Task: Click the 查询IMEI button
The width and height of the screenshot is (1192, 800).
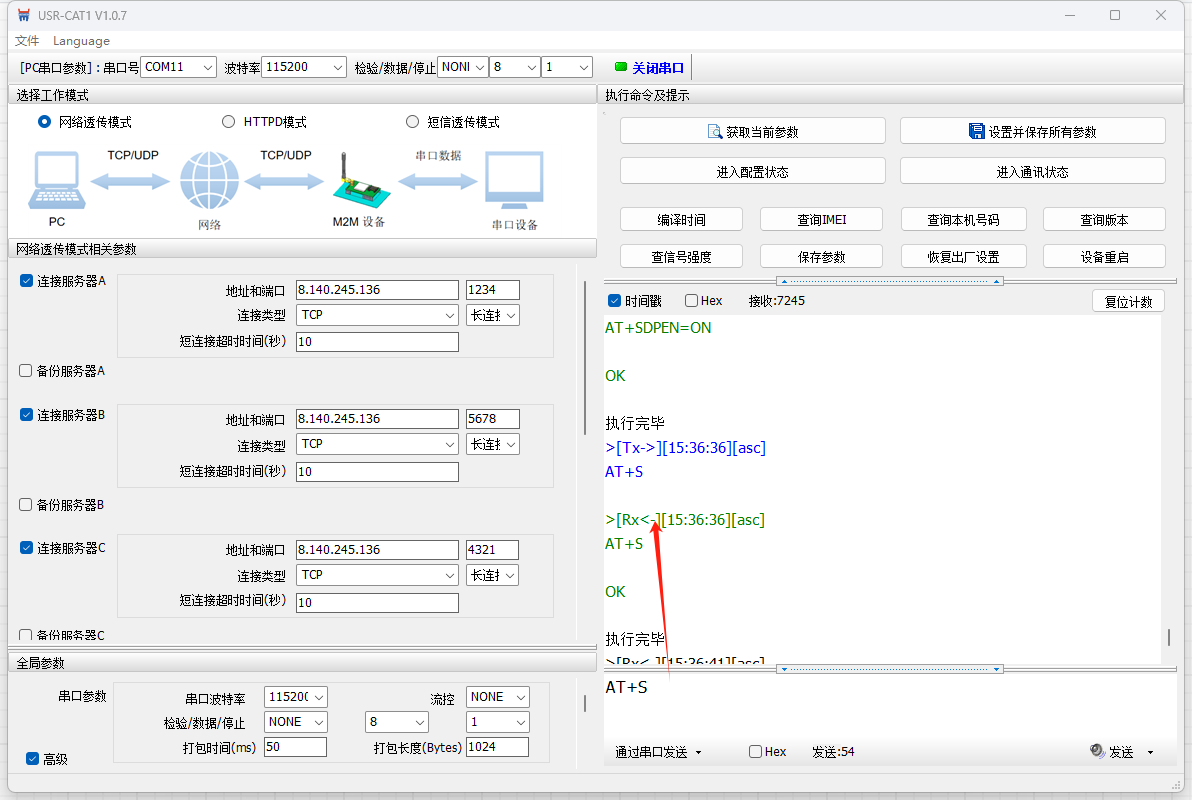Action: [821, 220]
